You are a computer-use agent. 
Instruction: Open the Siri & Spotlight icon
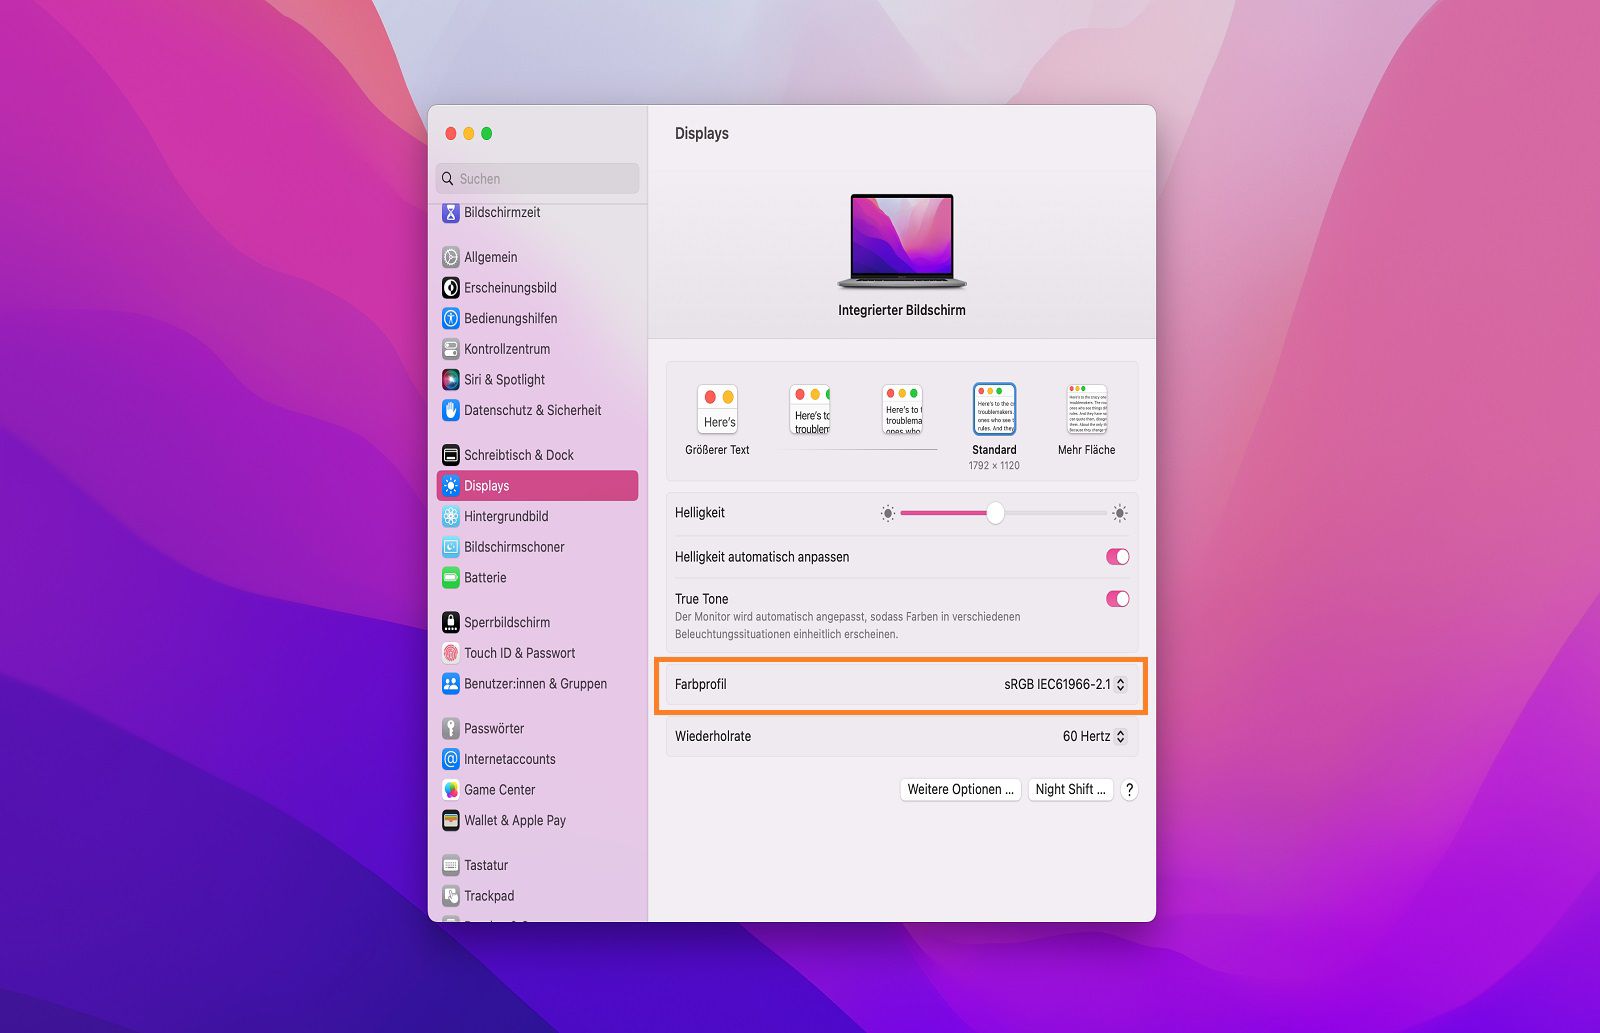point(451,380)
